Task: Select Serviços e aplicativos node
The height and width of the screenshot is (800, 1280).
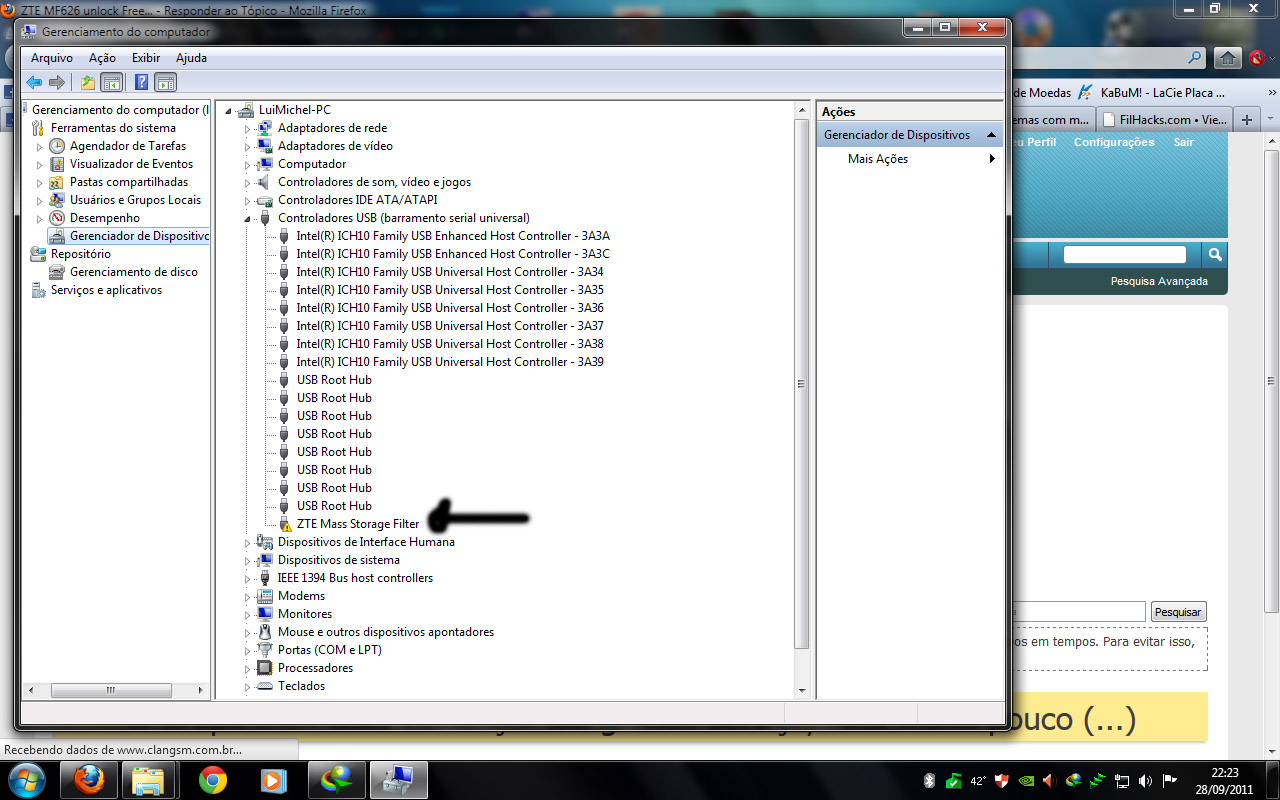Action: [x=106, y=290]
